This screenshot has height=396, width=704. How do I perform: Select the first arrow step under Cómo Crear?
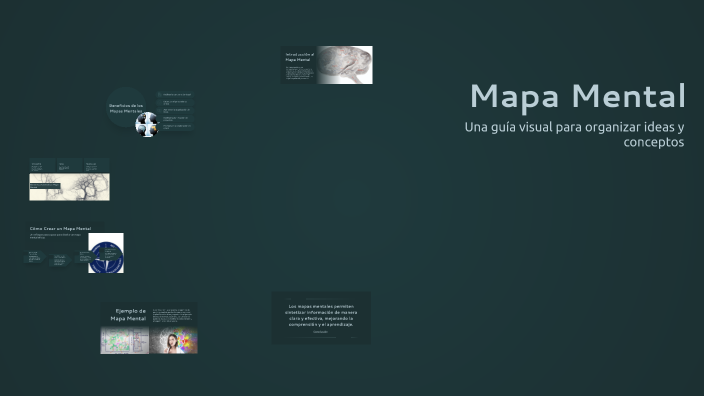click(35, 256)
